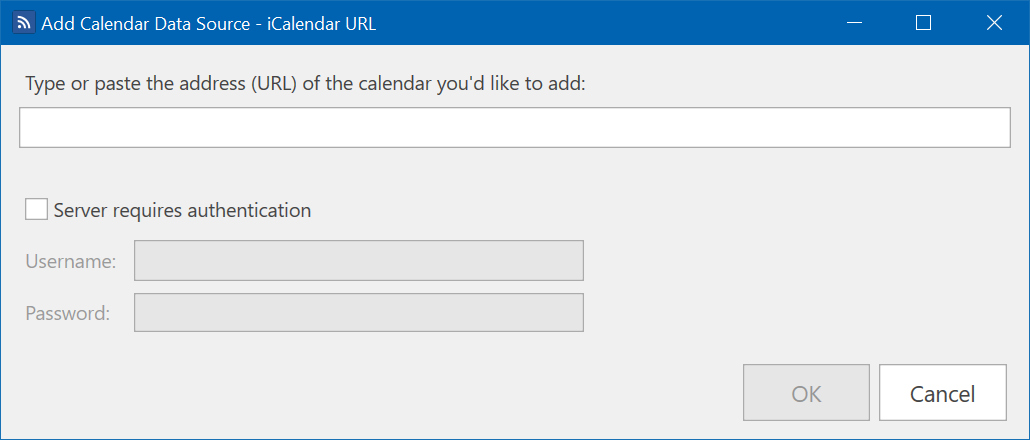Click the "Username:" label
Viewport: 1030px width, 440px height.
[x=71, y=262]
